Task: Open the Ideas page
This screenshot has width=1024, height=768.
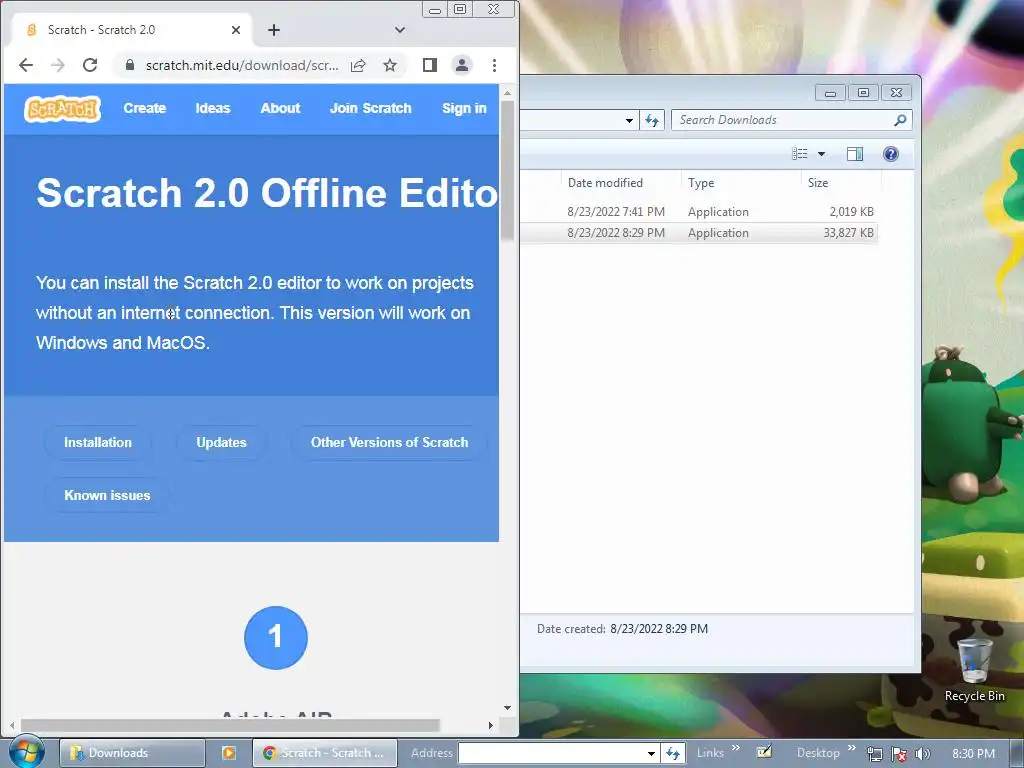Action: [213, 108]
